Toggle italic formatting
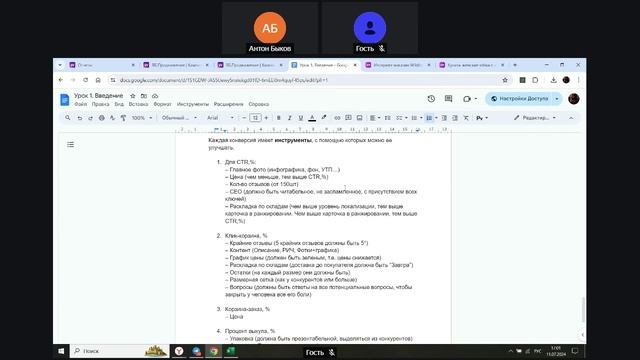 tap(289, 118)
